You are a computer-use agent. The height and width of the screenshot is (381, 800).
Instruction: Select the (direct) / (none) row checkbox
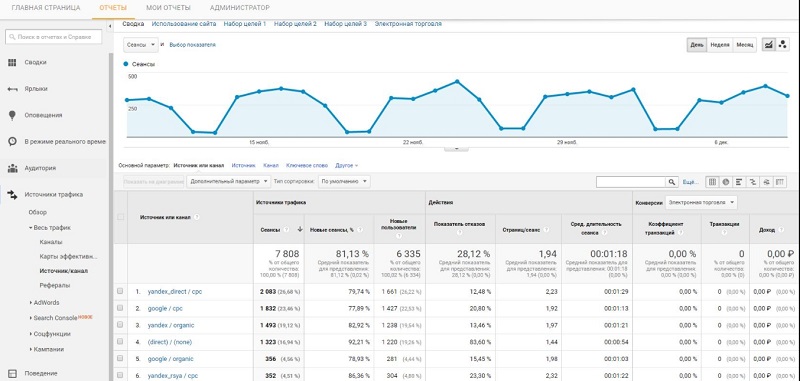pyautogui.click(x=120, y=342)
